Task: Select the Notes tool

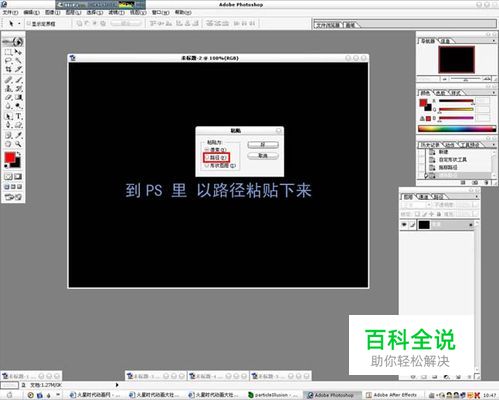Action: click(x=8, y=135)
